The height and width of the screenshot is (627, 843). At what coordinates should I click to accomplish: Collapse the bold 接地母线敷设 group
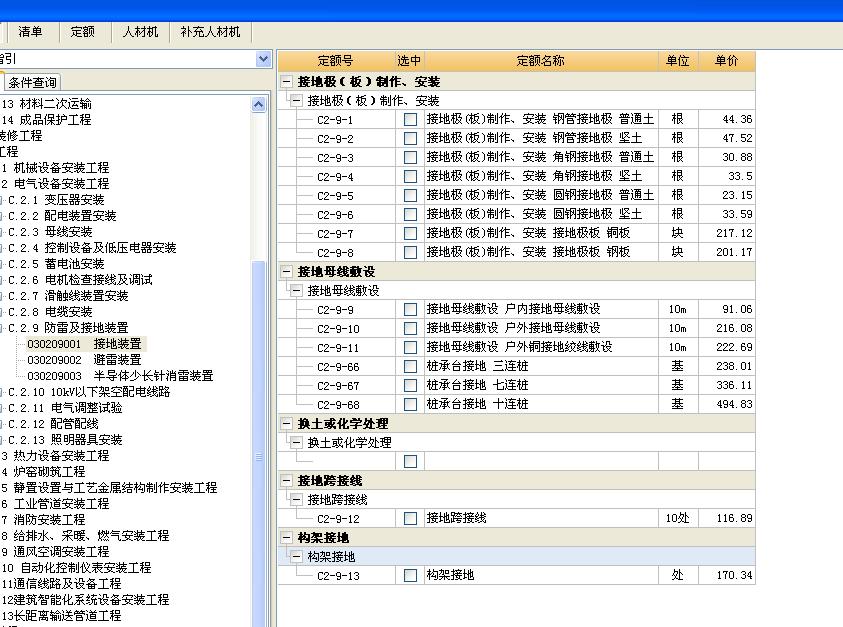287,272
